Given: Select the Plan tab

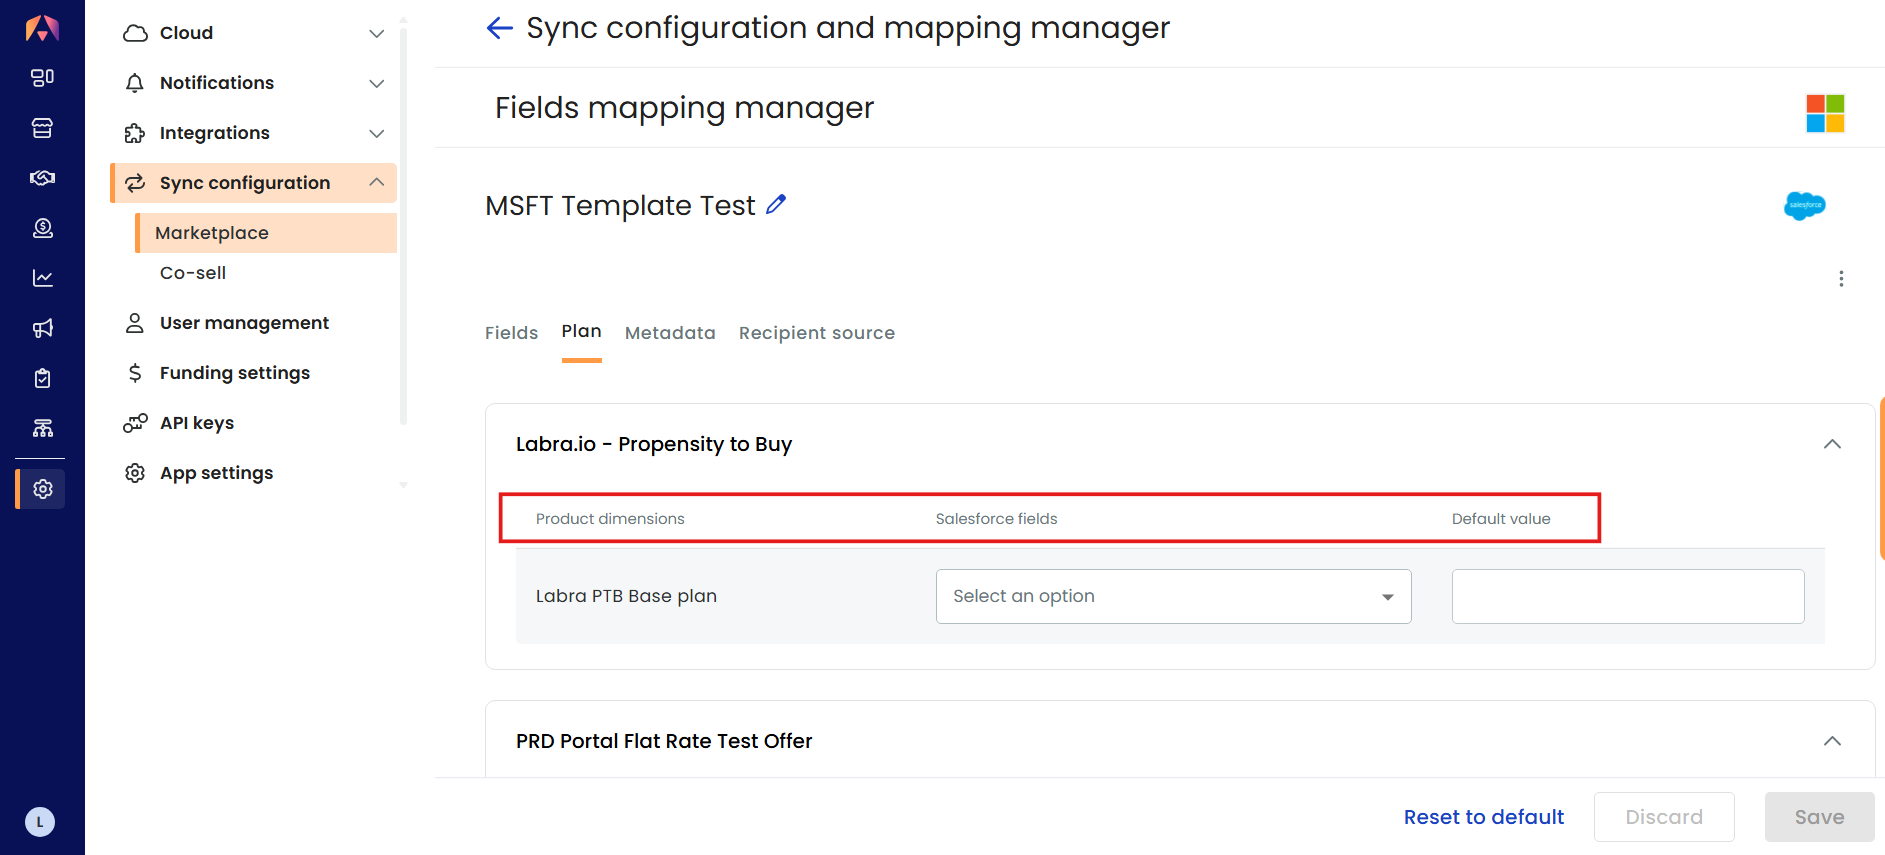Looking at the screenshot, I should pyautogui.click(x=581, y=332).
